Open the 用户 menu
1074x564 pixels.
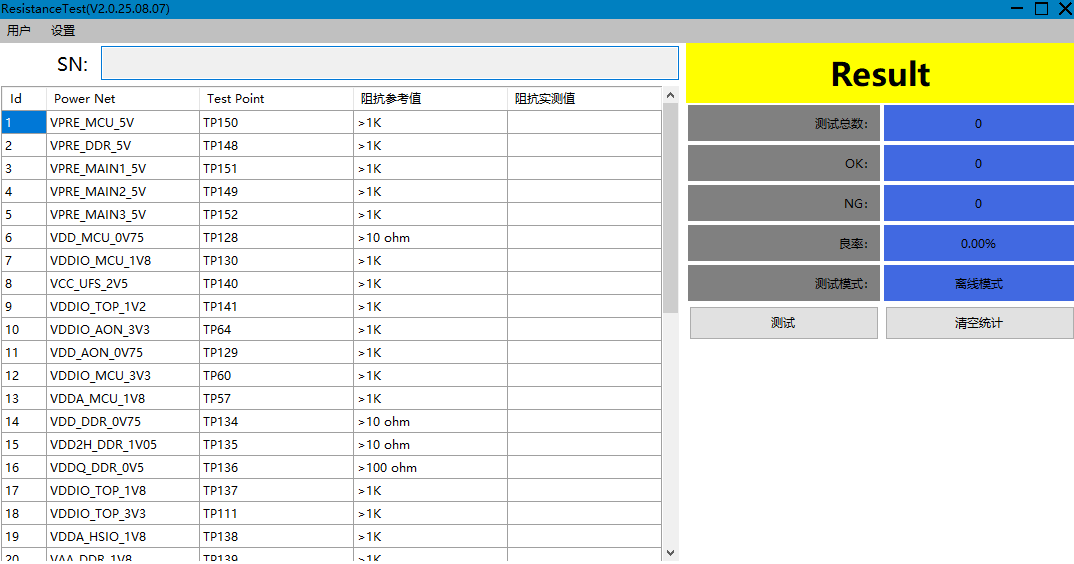(x=18, y=31)
